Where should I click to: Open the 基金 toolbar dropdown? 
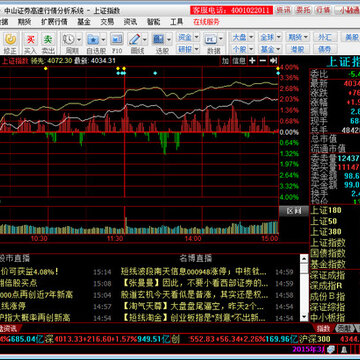click(270, 49)
